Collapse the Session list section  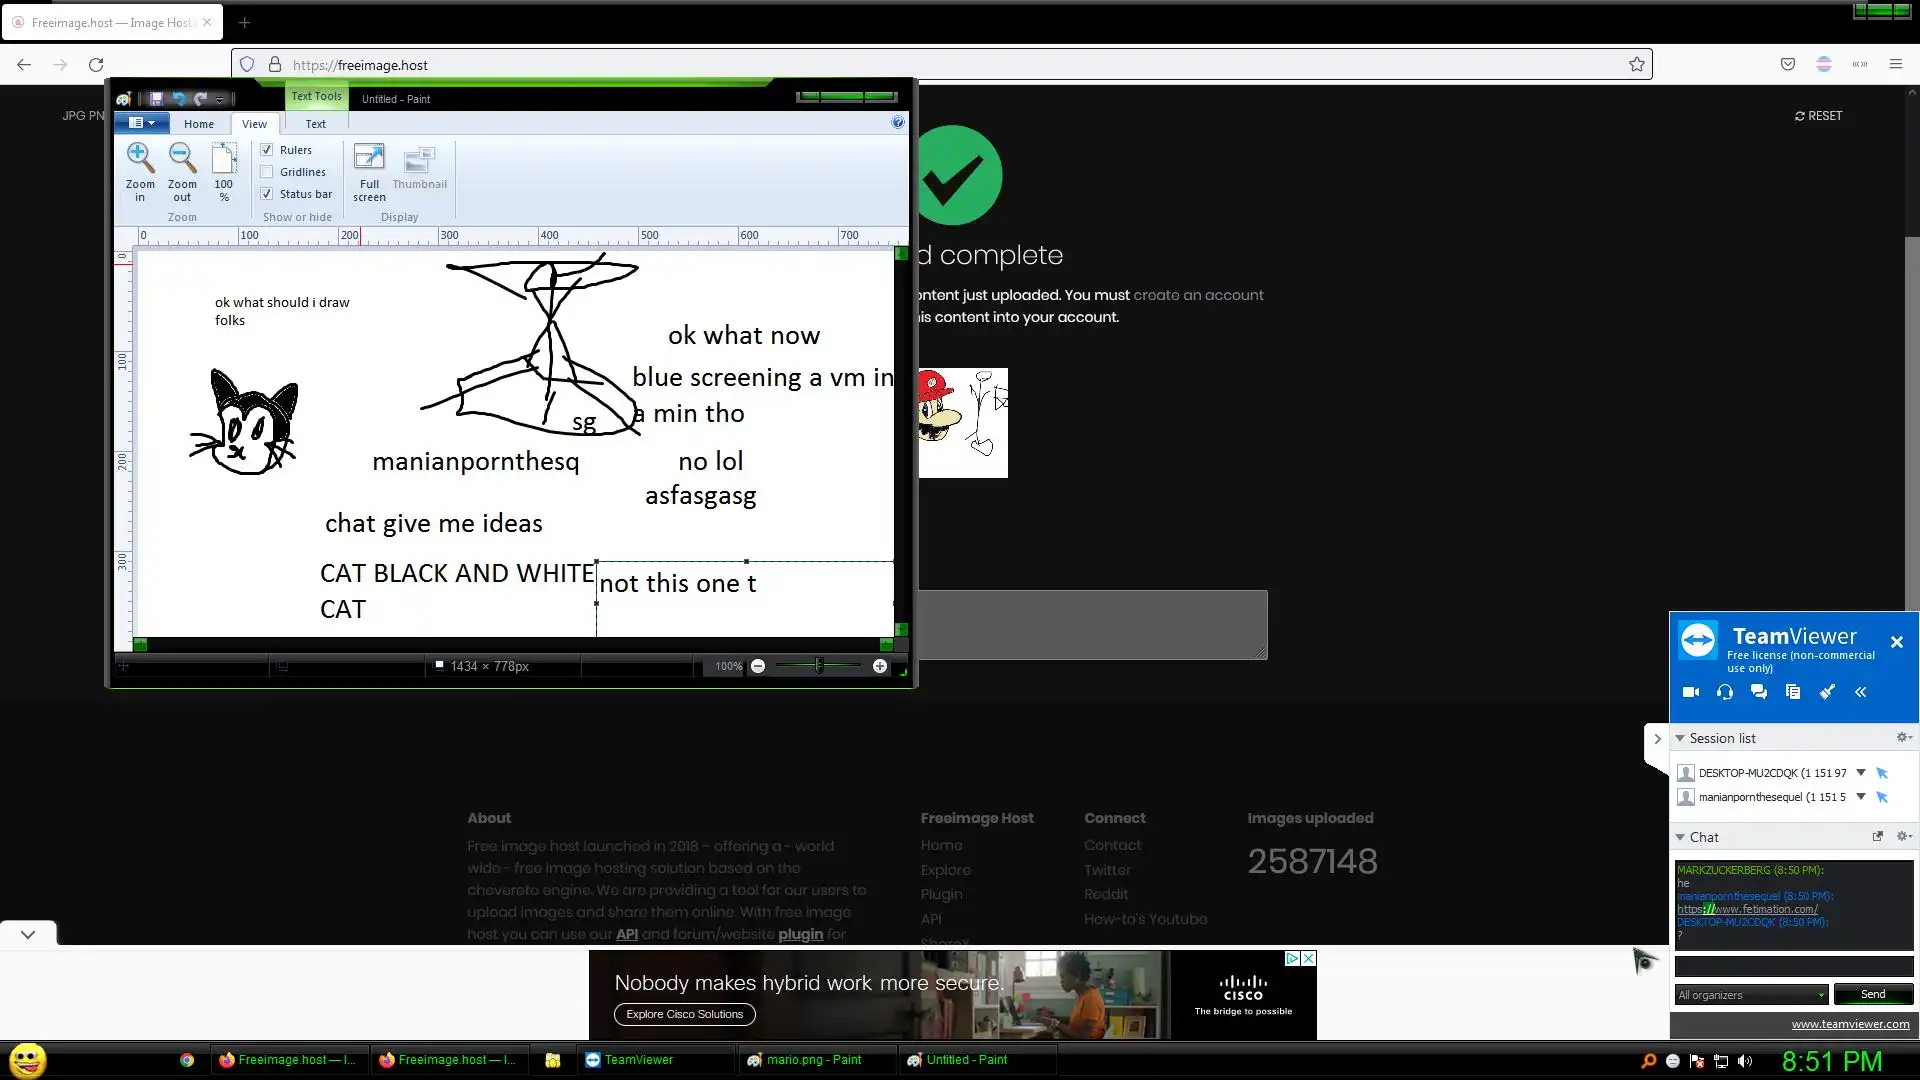tap(1681, 738)
